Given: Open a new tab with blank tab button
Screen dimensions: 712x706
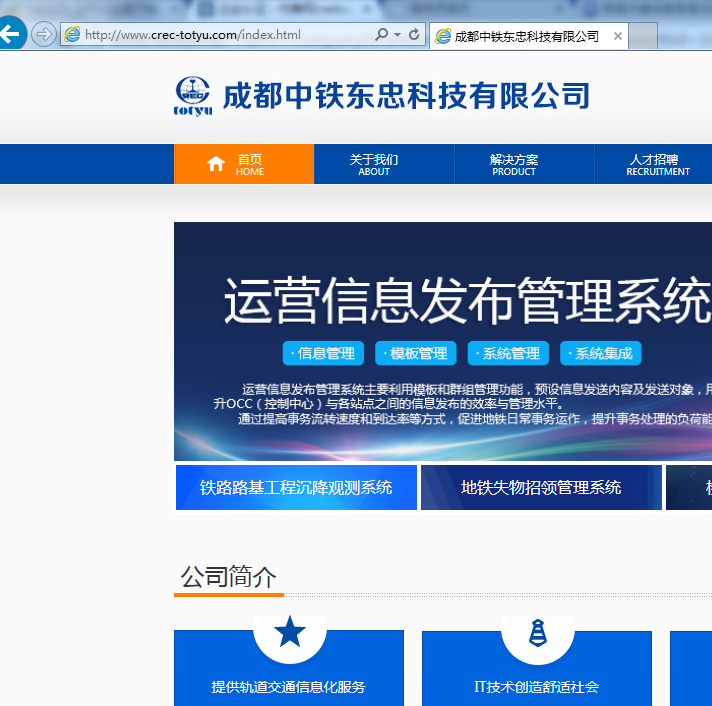Looking at the screenshot, I should pos(643,36).
